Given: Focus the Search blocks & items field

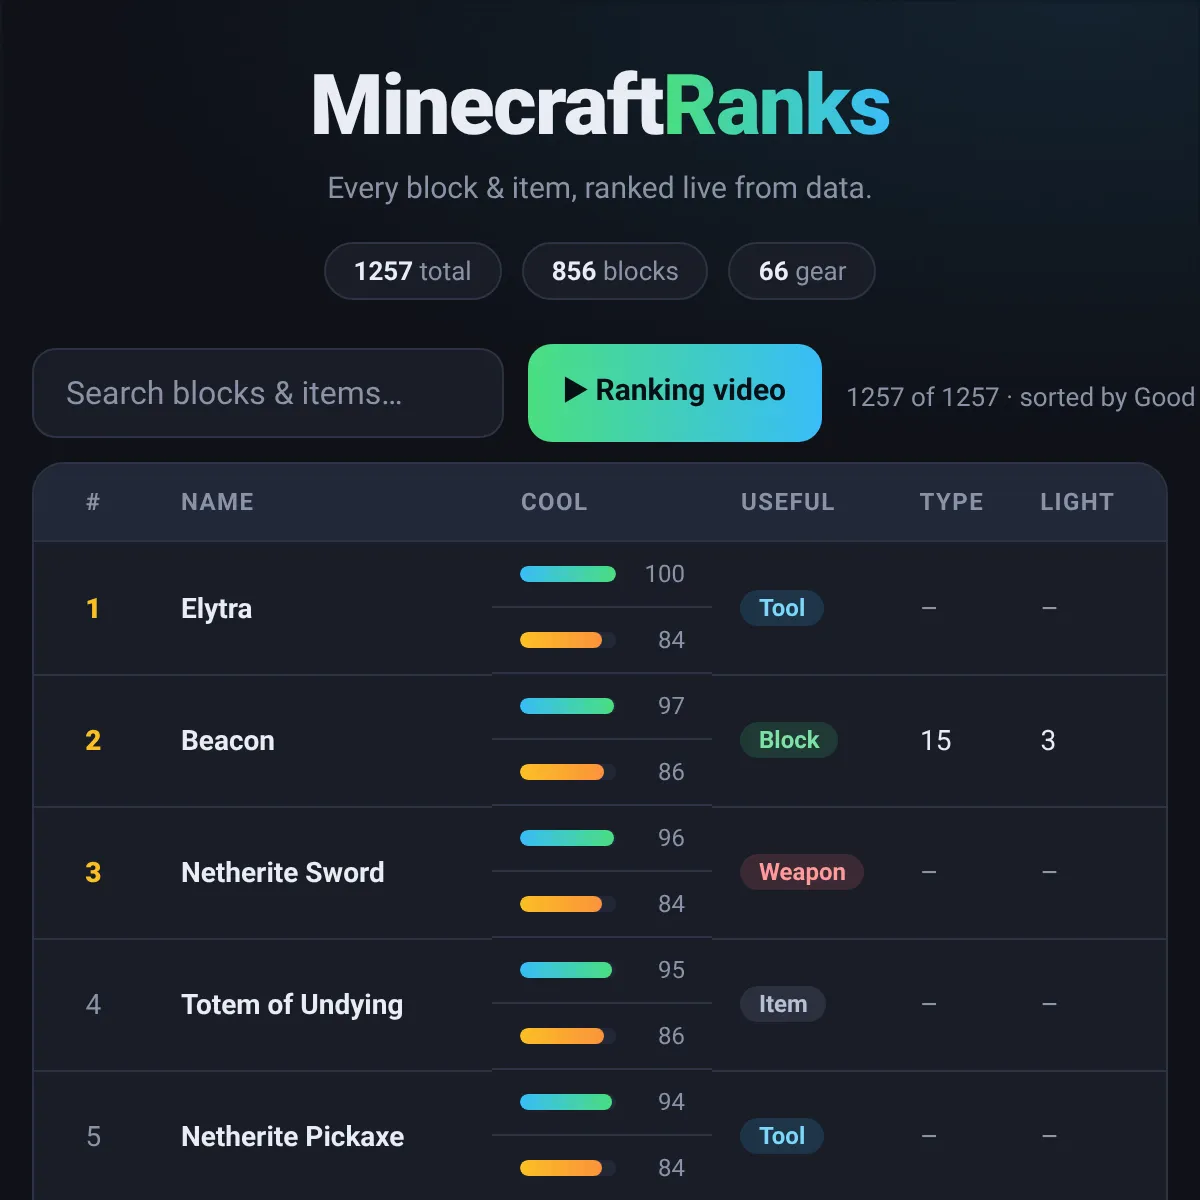Looking at the screenshot, I should pyautogui.click(x=268, y=393).
